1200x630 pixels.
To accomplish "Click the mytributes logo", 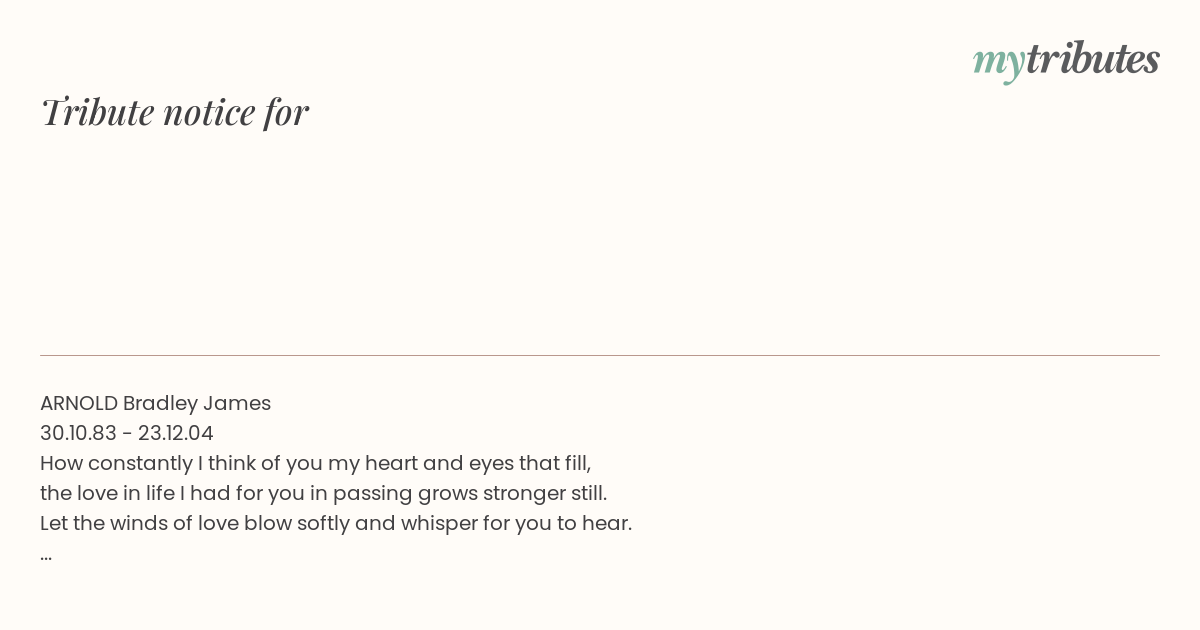I will point(1066,60).
